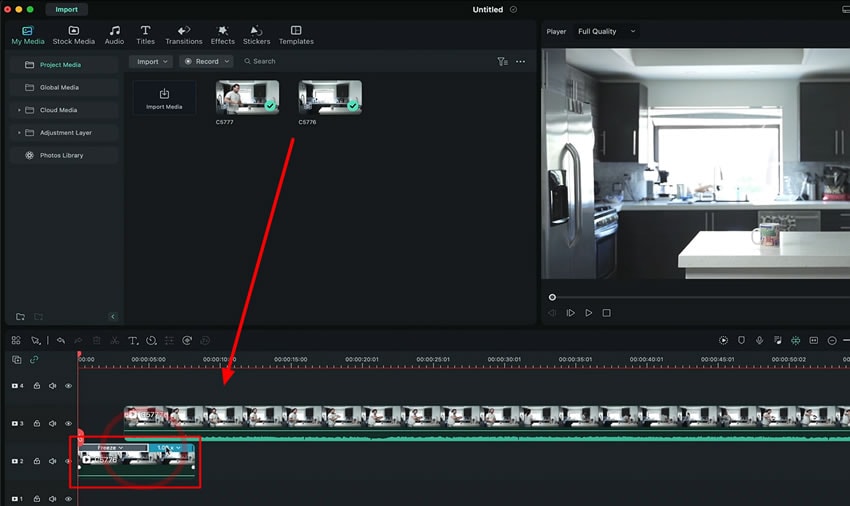Select Global Media in the sidebar
This screenshot has width=850, height=506.
63,87
